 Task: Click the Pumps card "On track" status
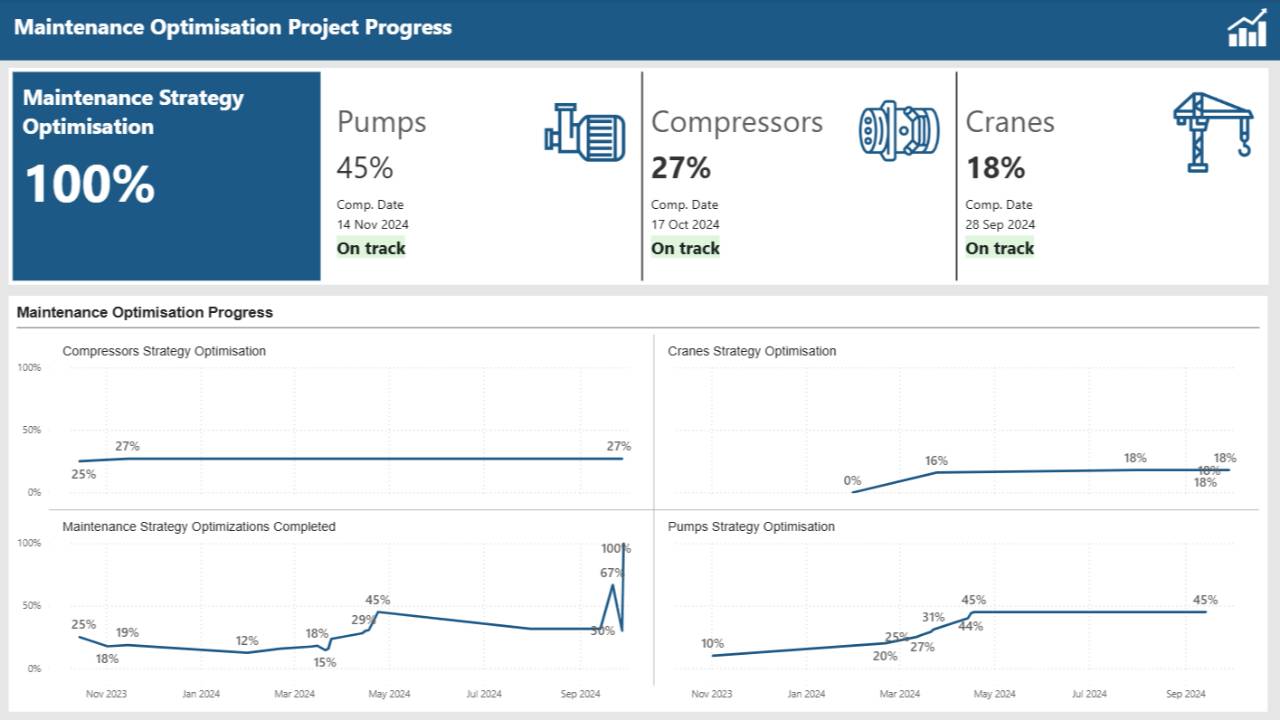[371, 248]
